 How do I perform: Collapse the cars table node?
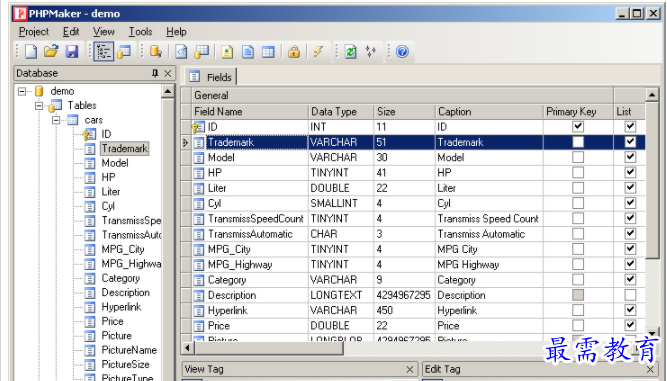point(56,120)
